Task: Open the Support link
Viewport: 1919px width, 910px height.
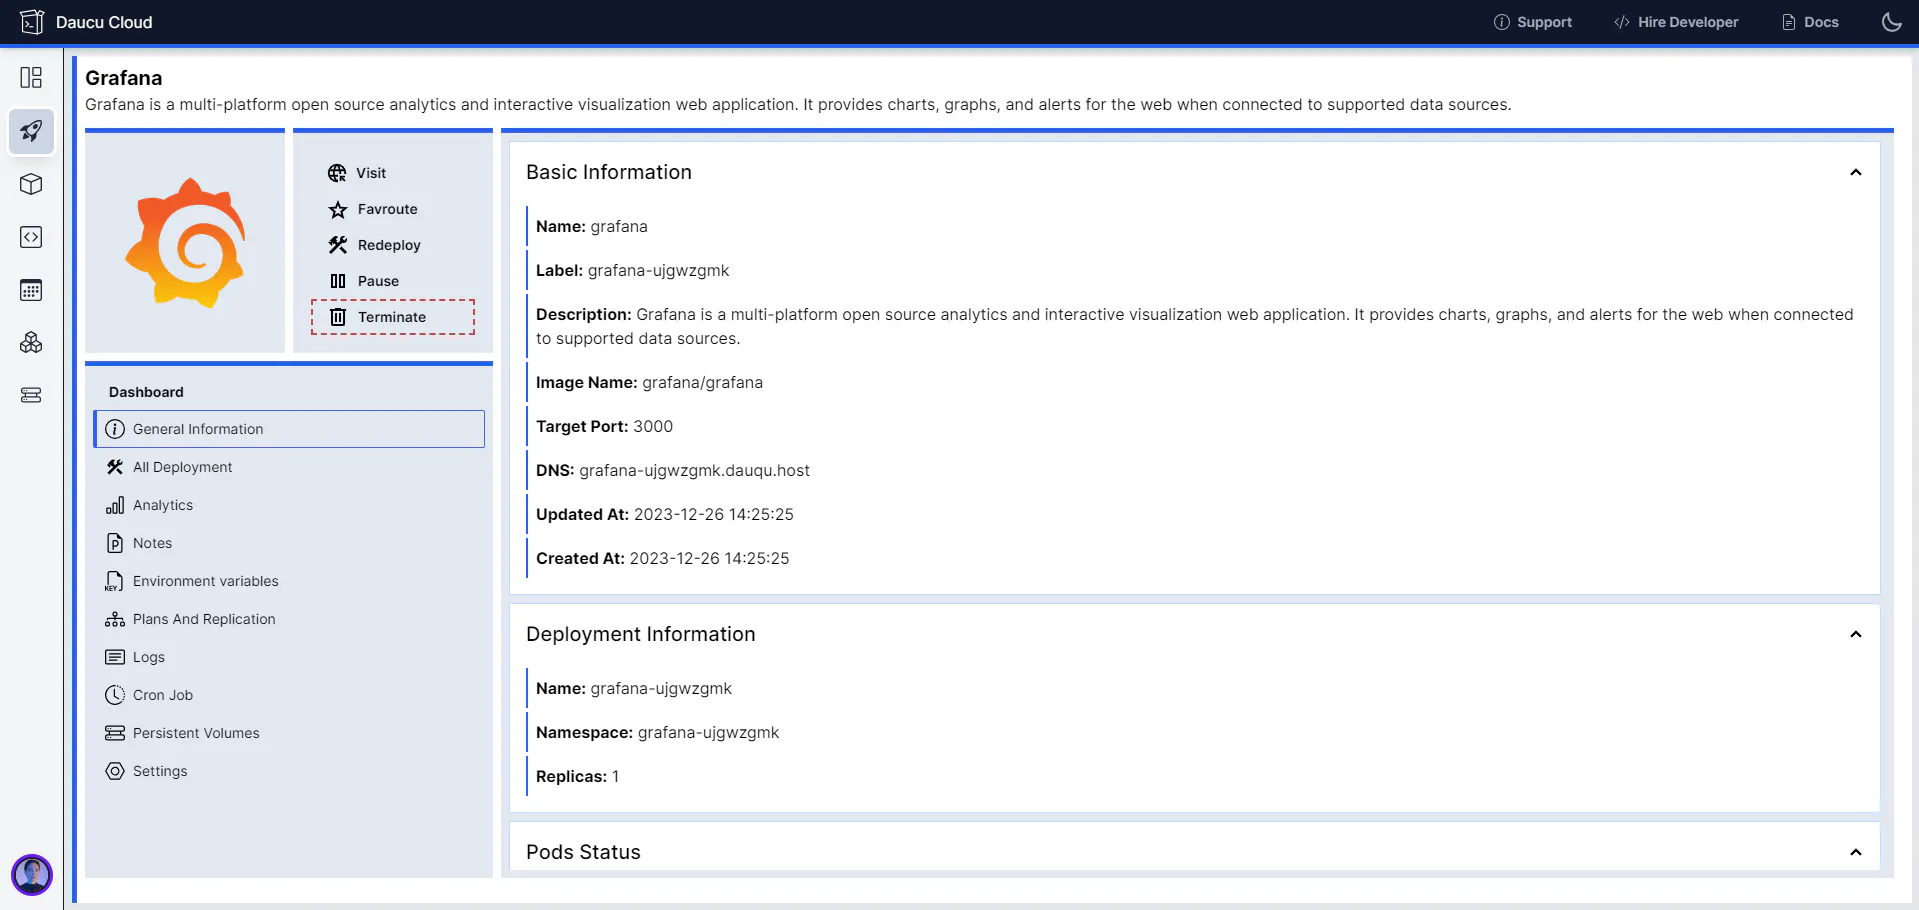Action: (x=1533, y=22)
